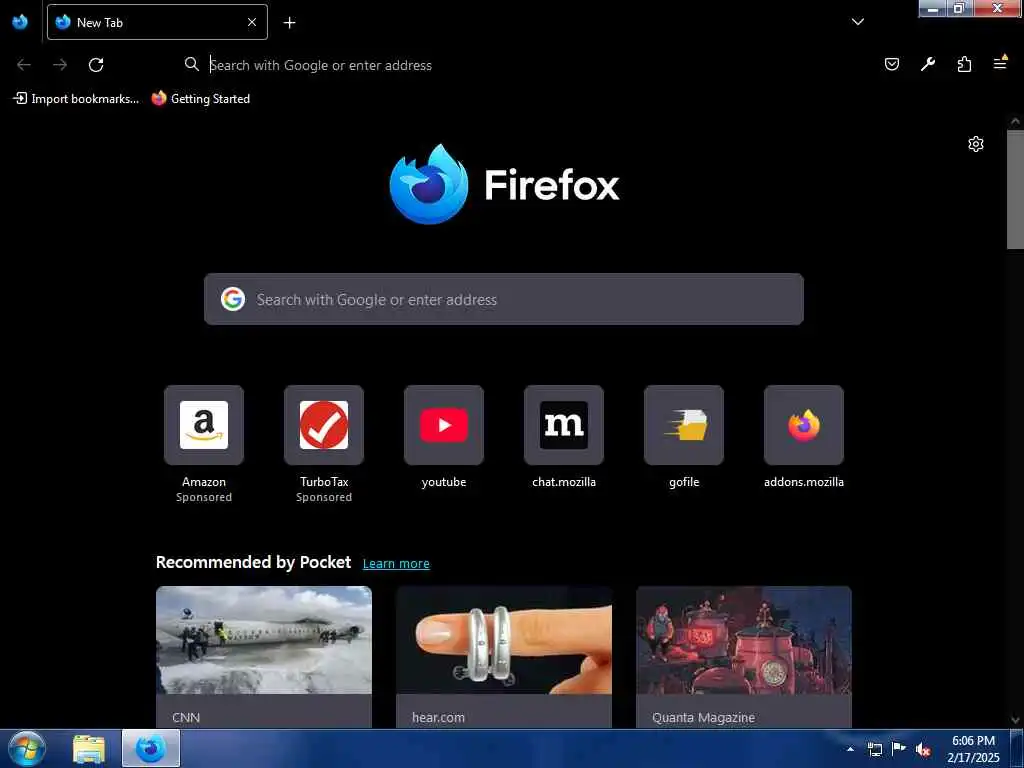Click the muted volume tray icon
Image resolution: width=1024 pixels, height=768 pixels.
[923, 749]
